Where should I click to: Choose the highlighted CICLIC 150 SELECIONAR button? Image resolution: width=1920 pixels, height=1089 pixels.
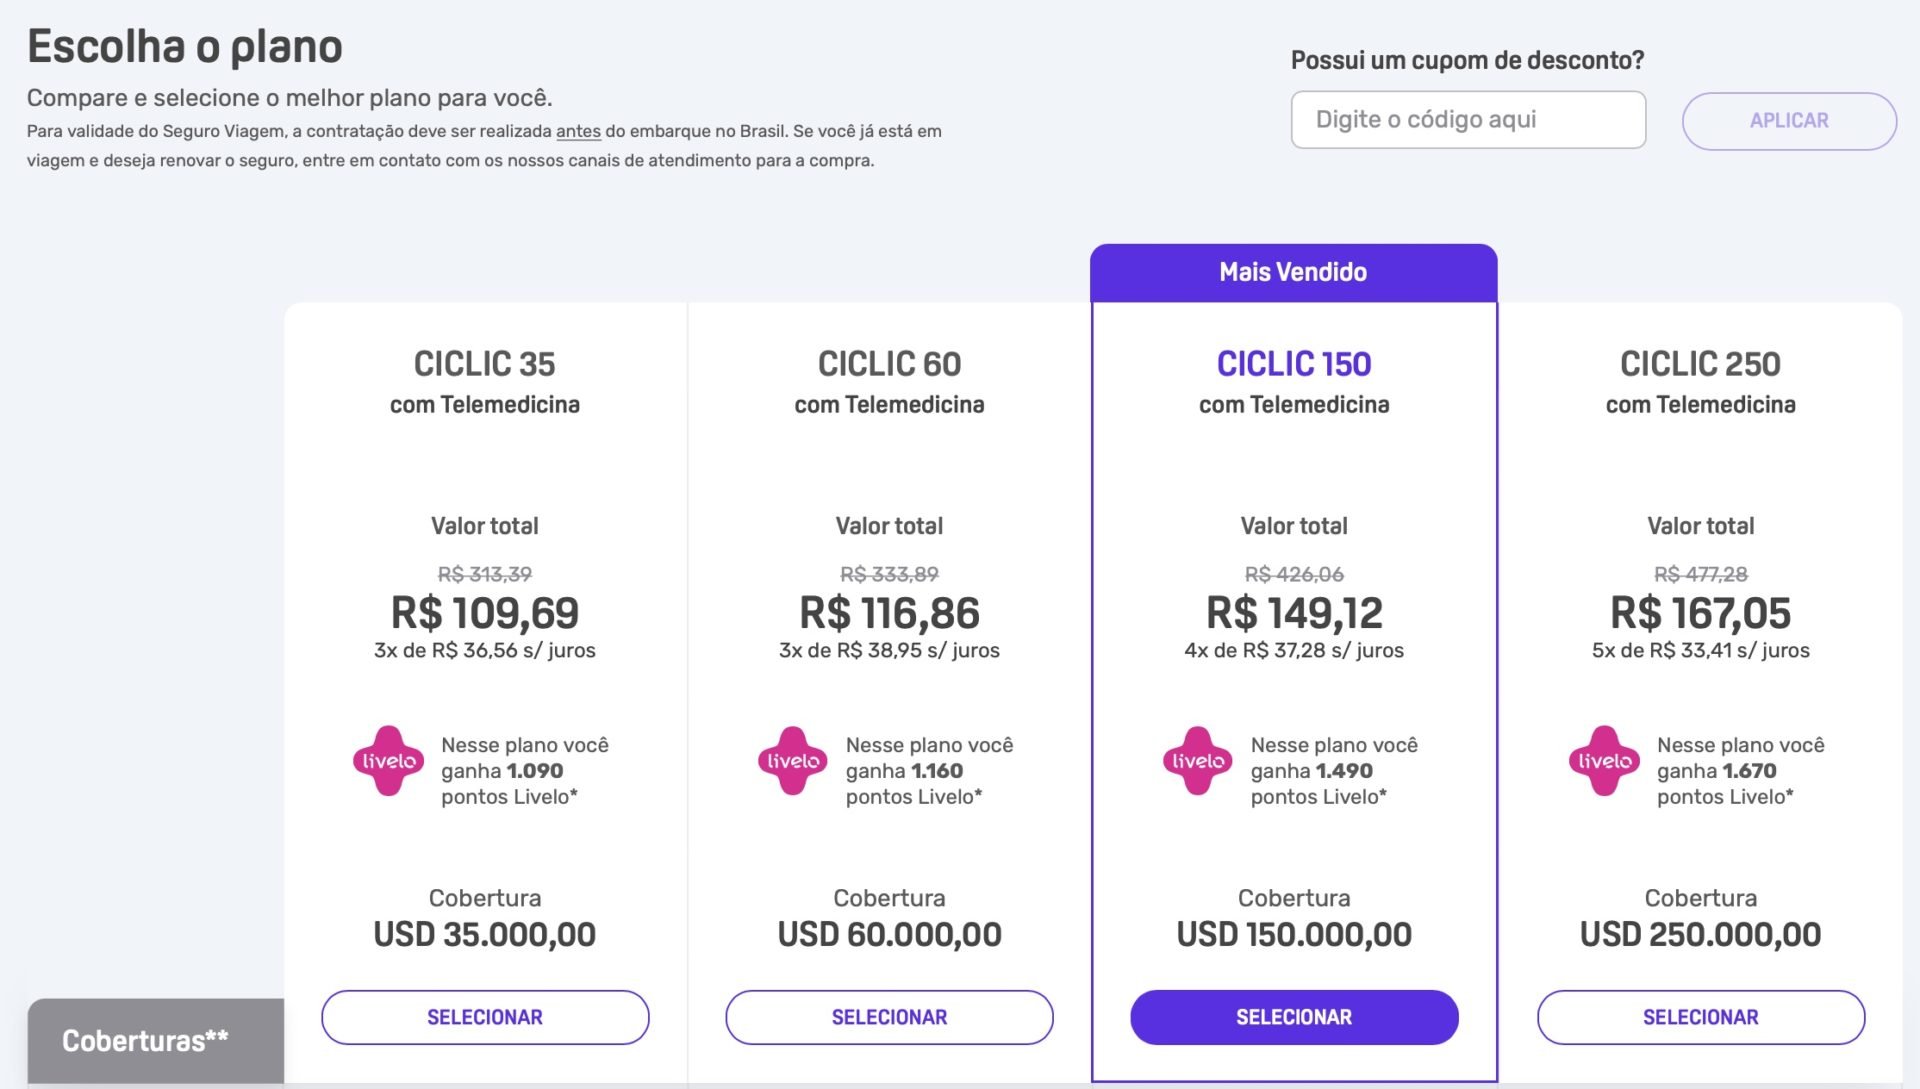tap(1294, 1017)
